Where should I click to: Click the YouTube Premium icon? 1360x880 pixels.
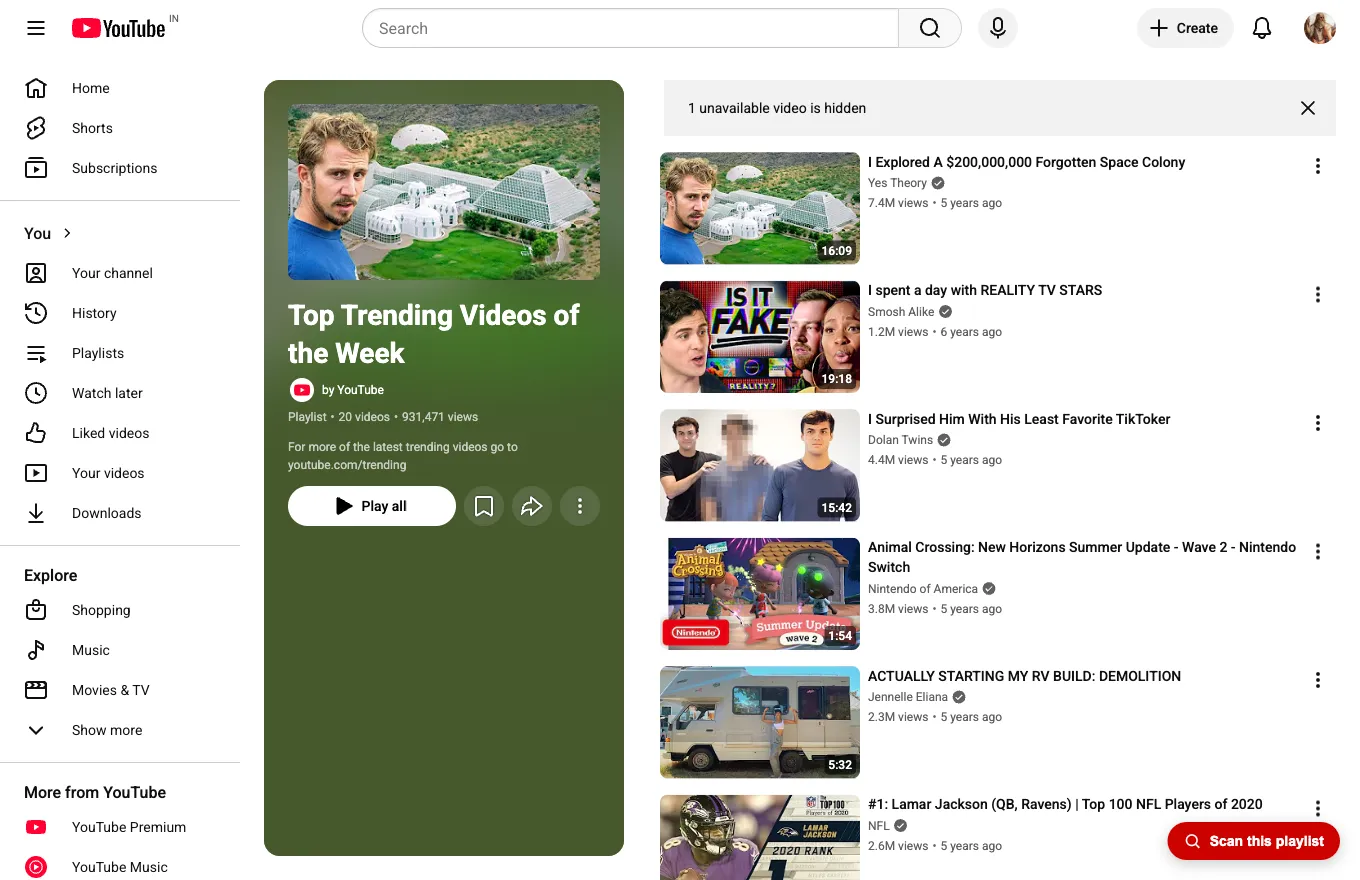point(36,827)
